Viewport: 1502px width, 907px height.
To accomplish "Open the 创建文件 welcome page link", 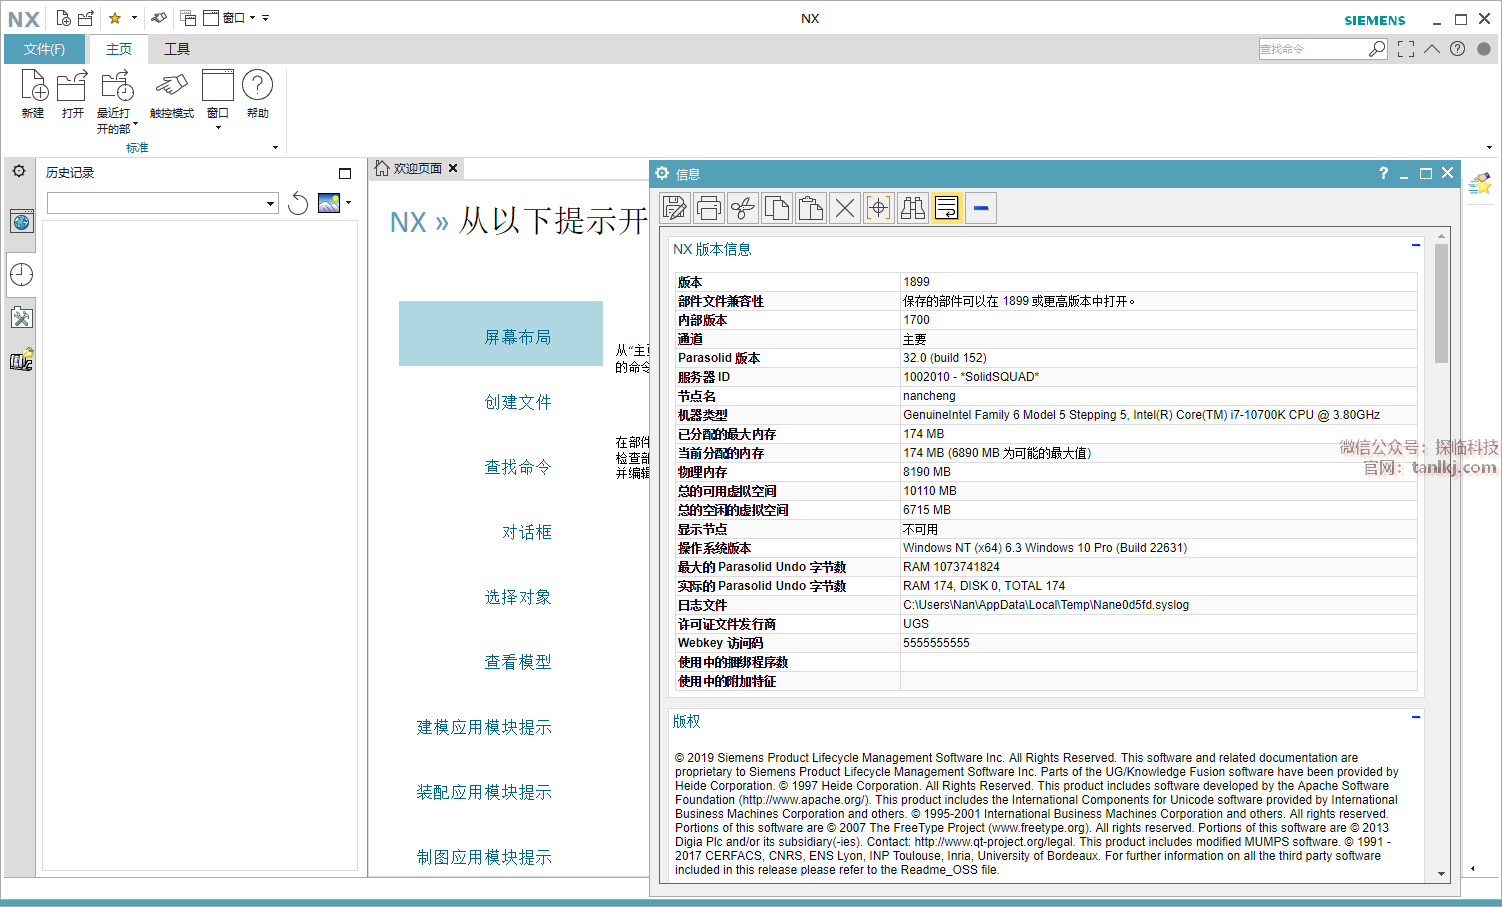I will (x=517, y=402).
